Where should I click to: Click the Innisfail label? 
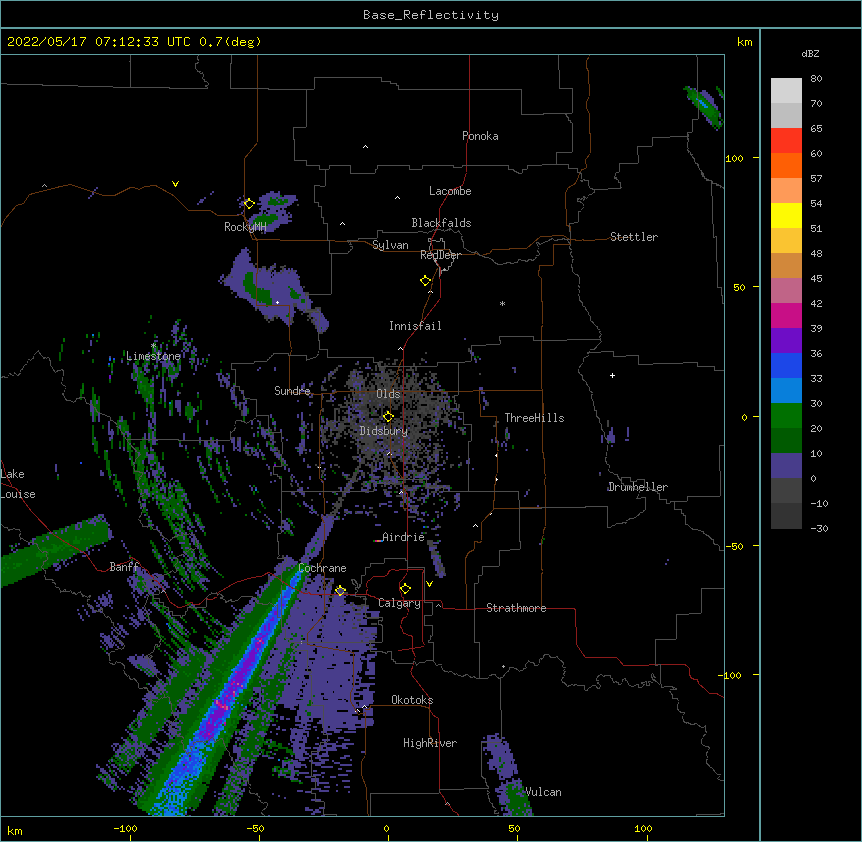415,326
